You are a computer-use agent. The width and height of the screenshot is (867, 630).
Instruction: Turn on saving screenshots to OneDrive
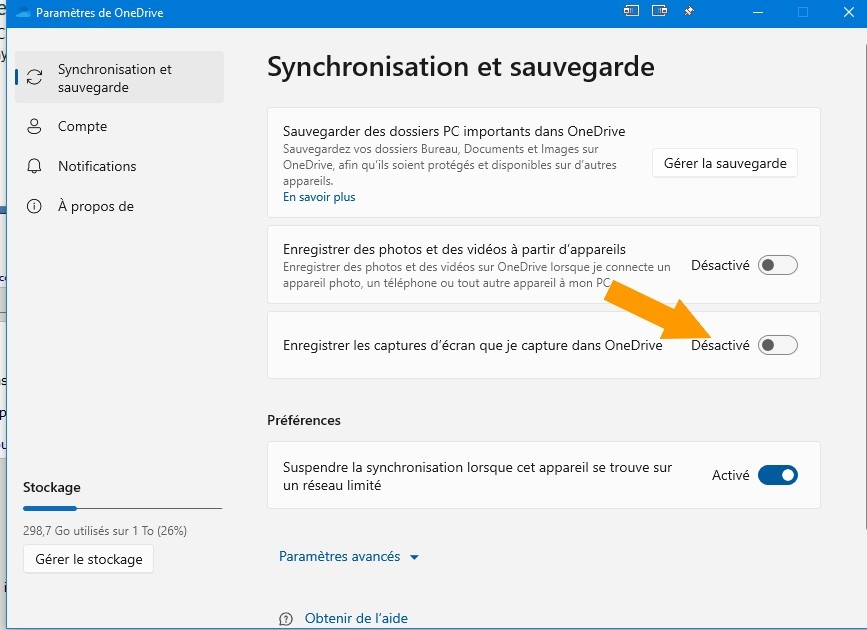pyautogui.click(x=777, y=345)
